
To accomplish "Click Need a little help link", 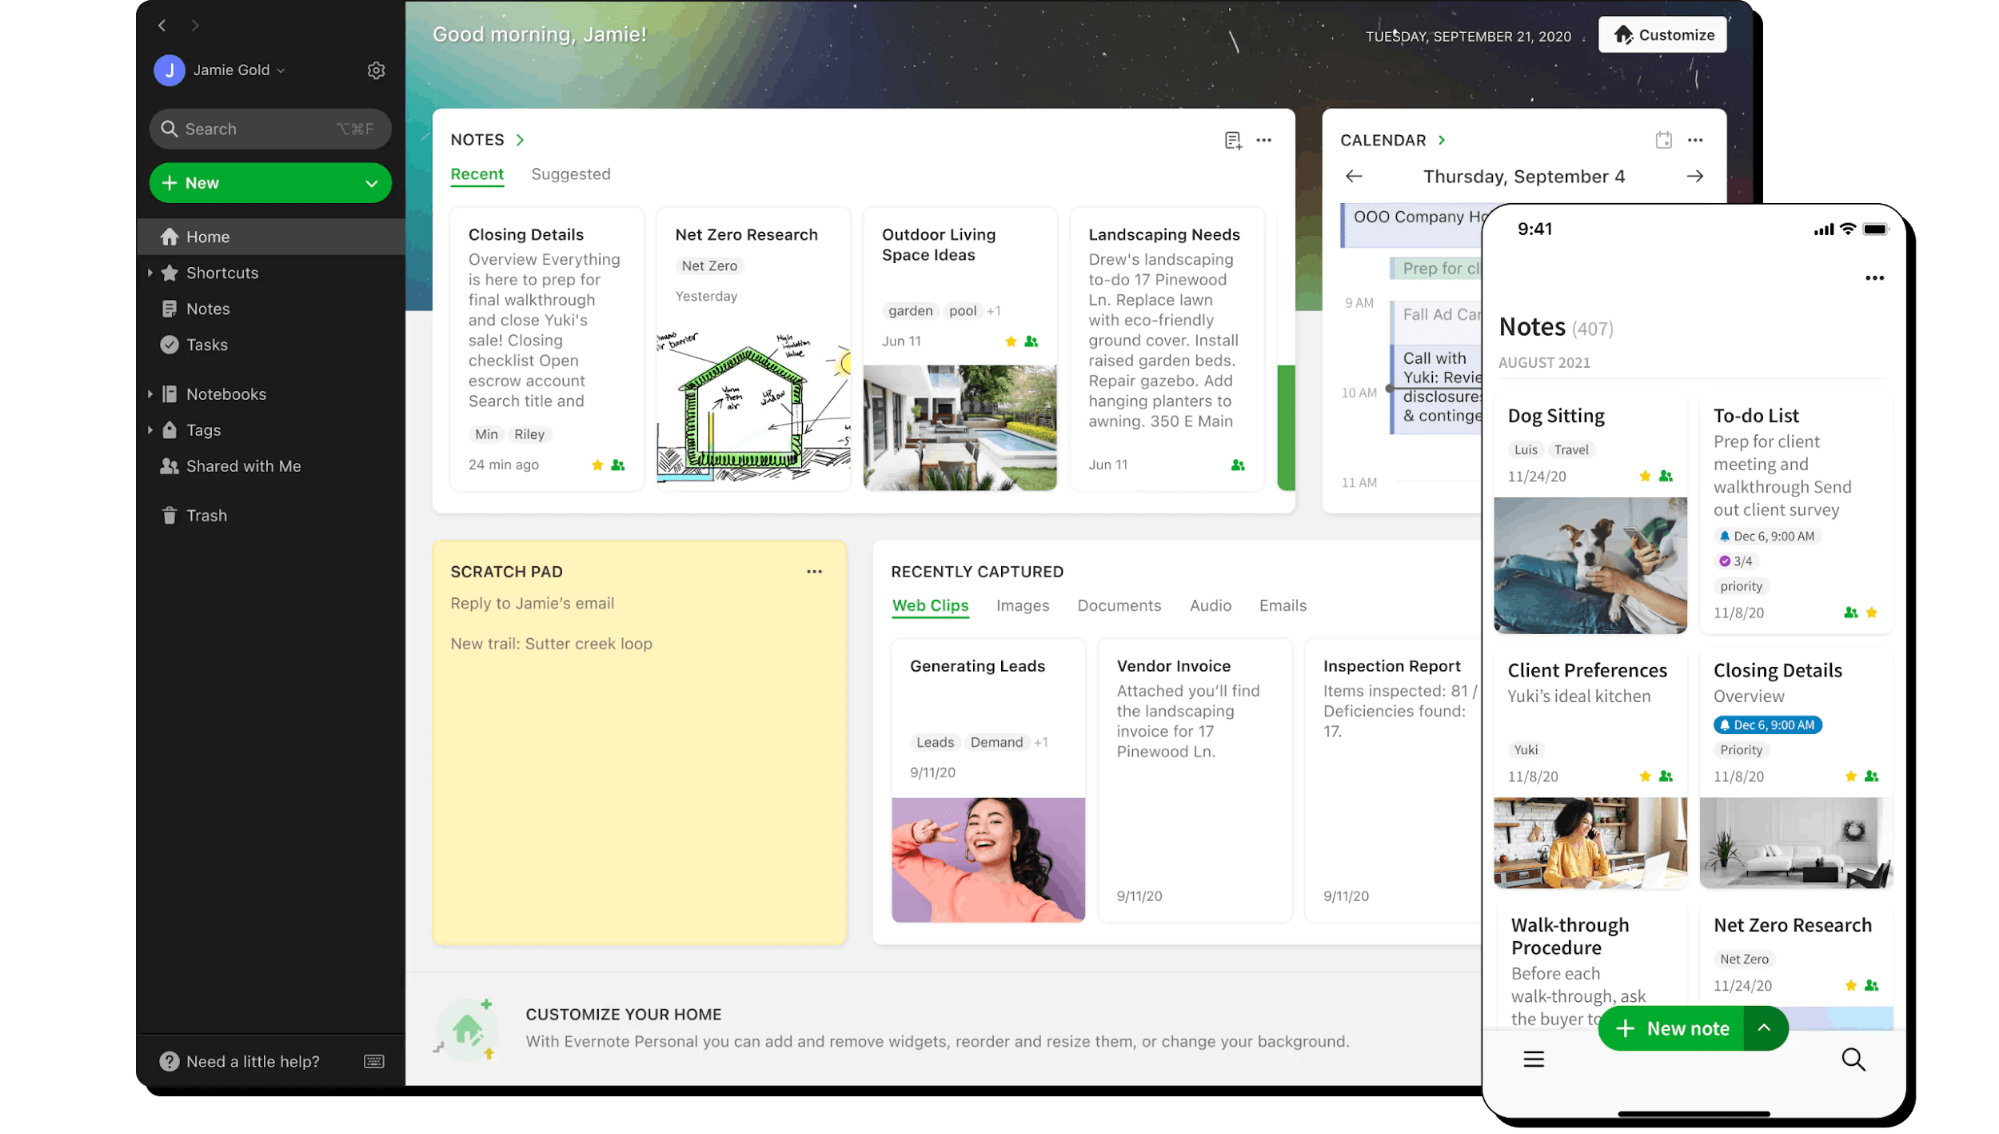I will (x=252, y=1061).
